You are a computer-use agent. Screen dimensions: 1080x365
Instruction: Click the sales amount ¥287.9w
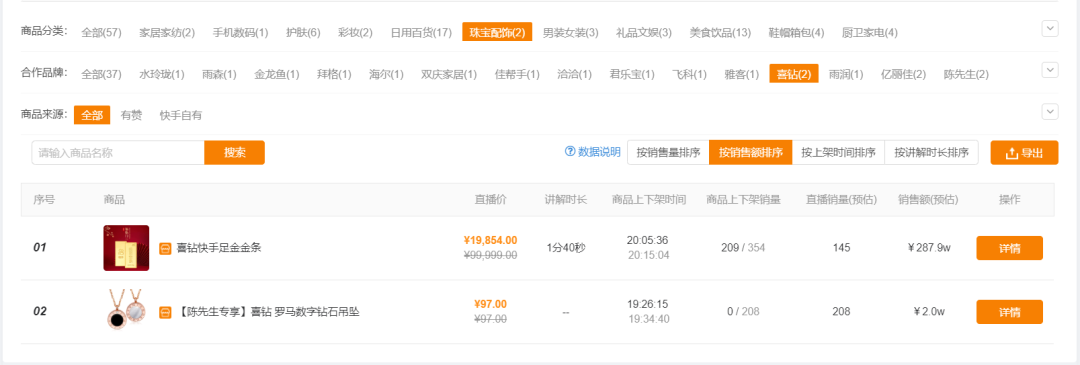(929, 248)
